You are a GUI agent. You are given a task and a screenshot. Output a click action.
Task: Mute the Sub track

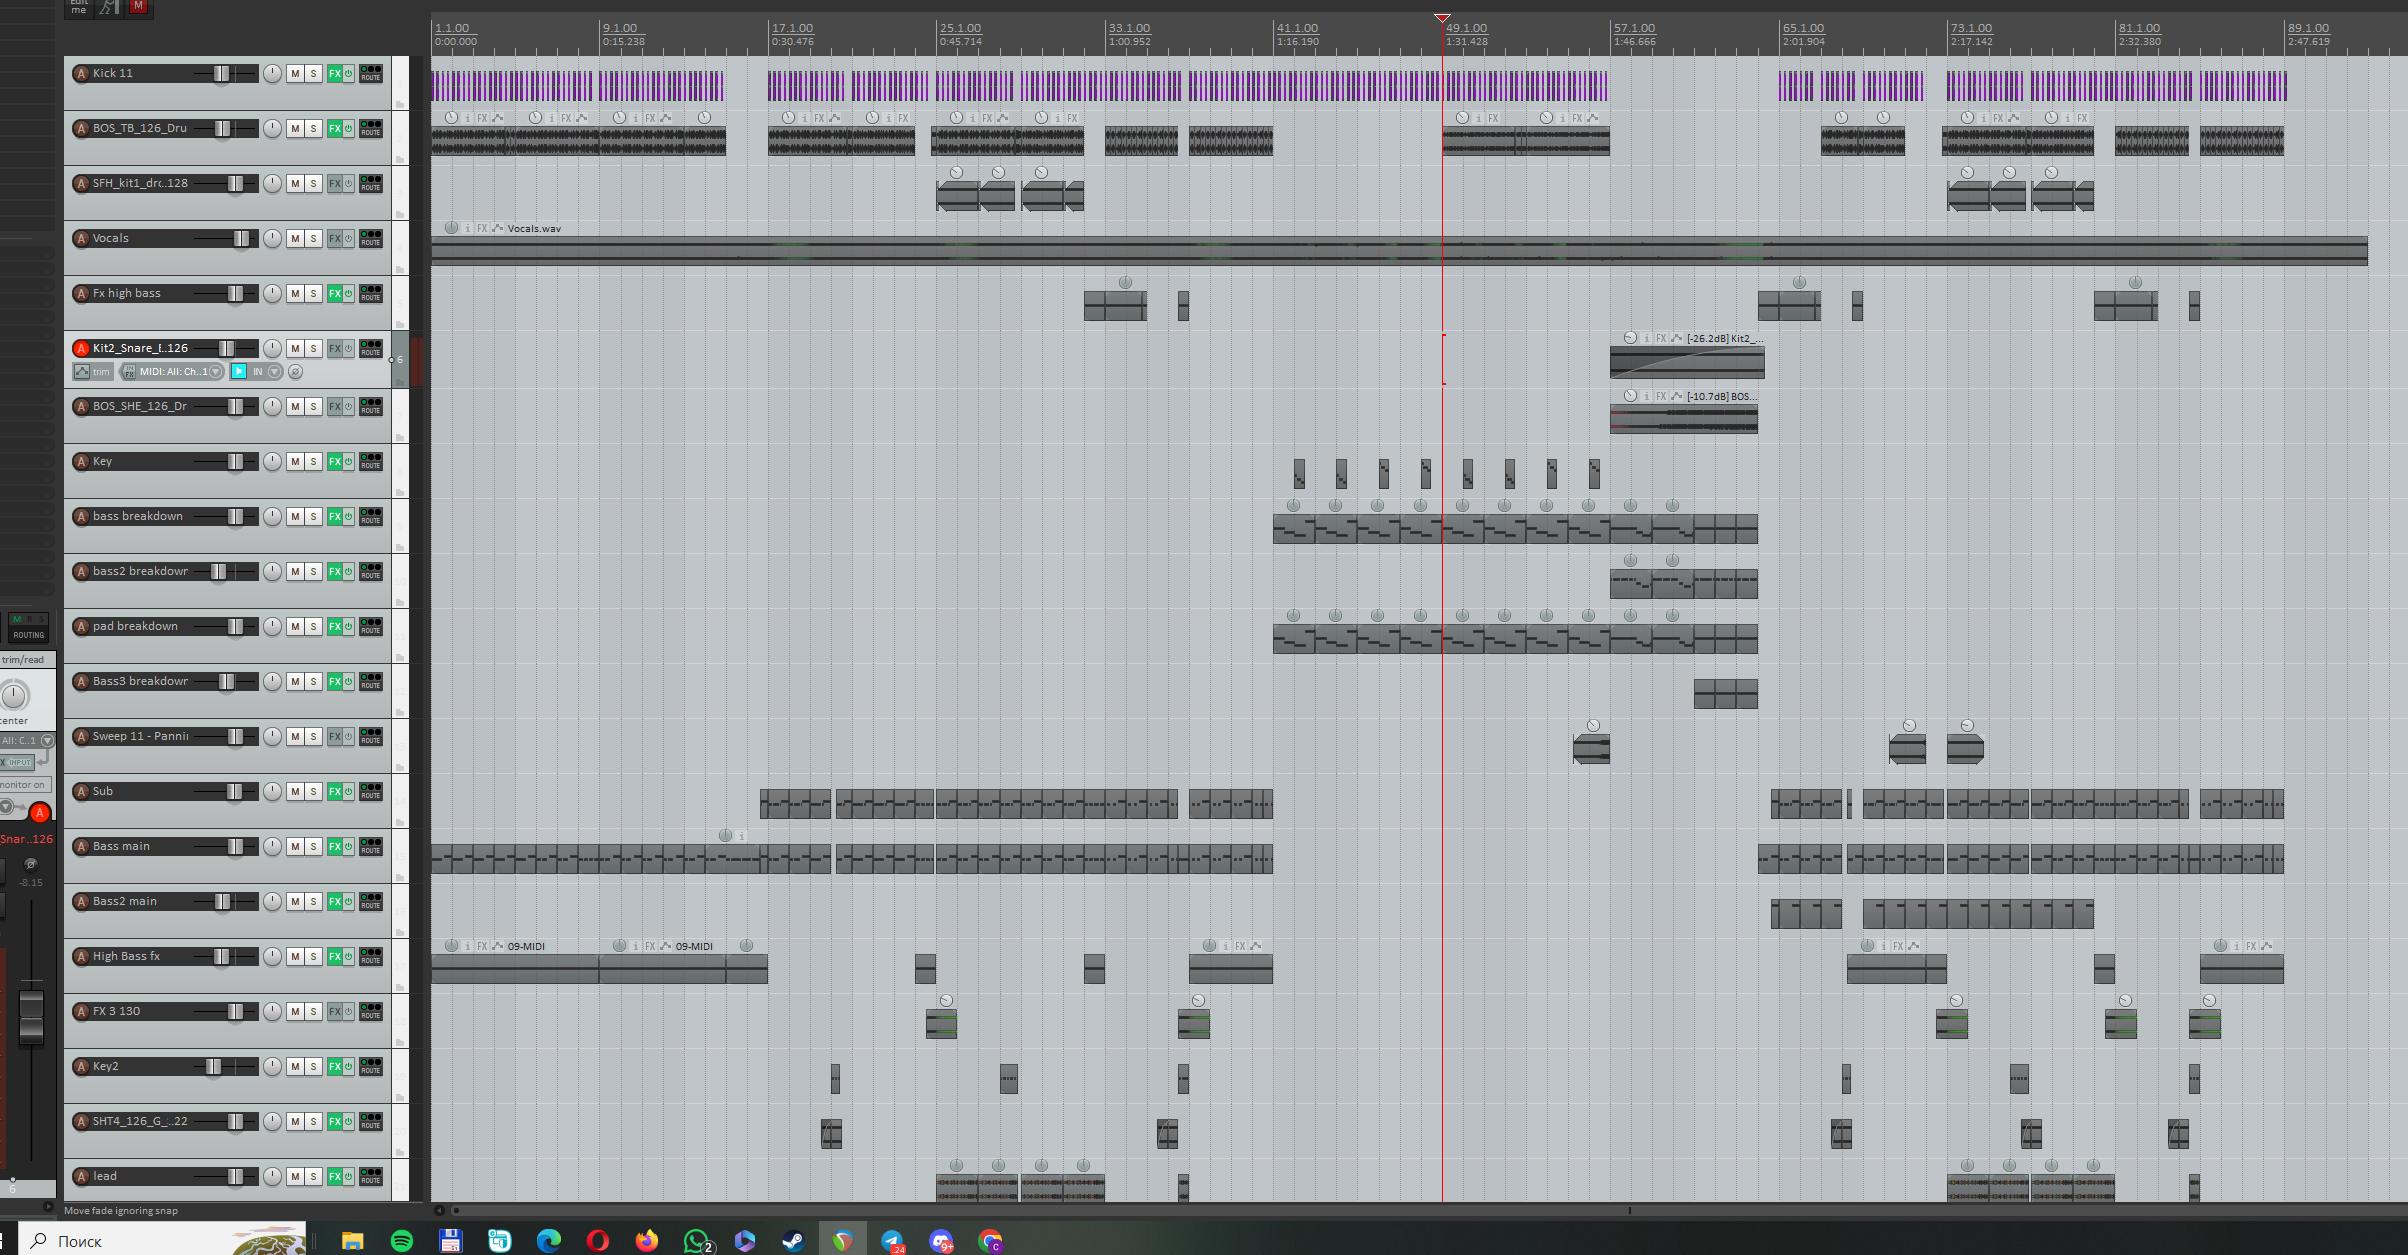[x=295, y=791]
